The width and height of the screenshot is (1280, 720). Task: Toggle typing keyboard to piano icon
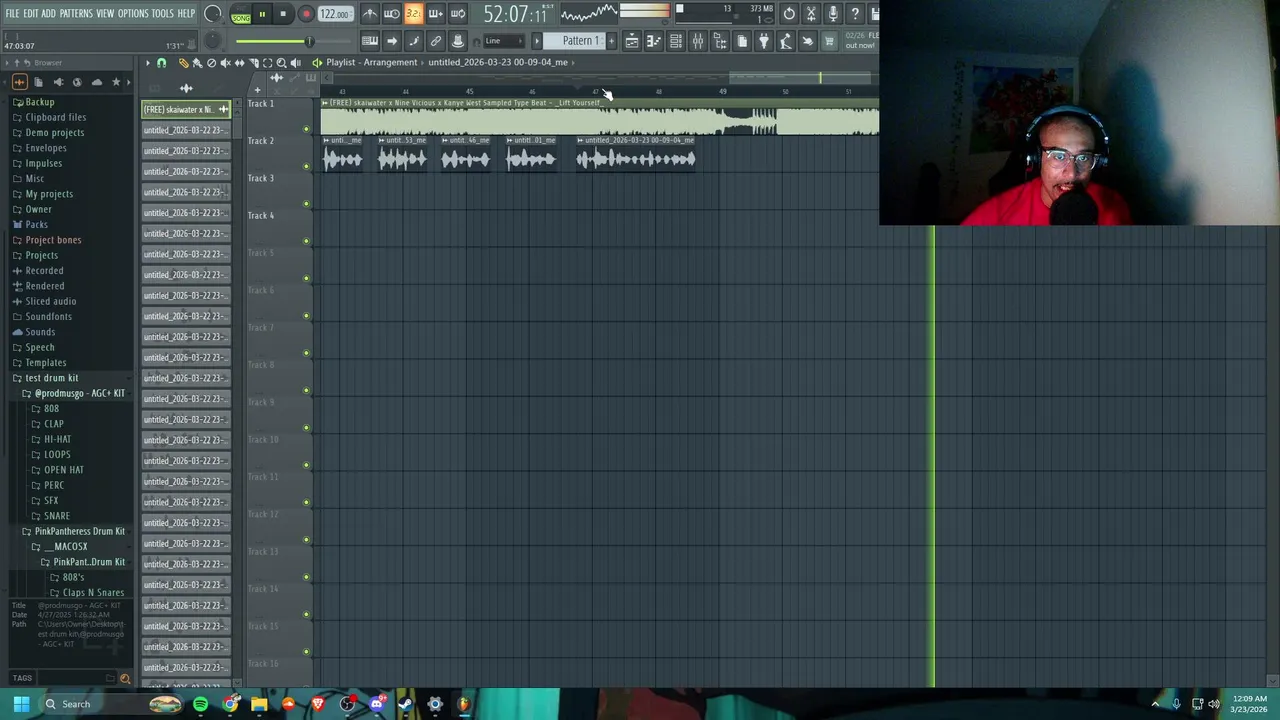370,41
